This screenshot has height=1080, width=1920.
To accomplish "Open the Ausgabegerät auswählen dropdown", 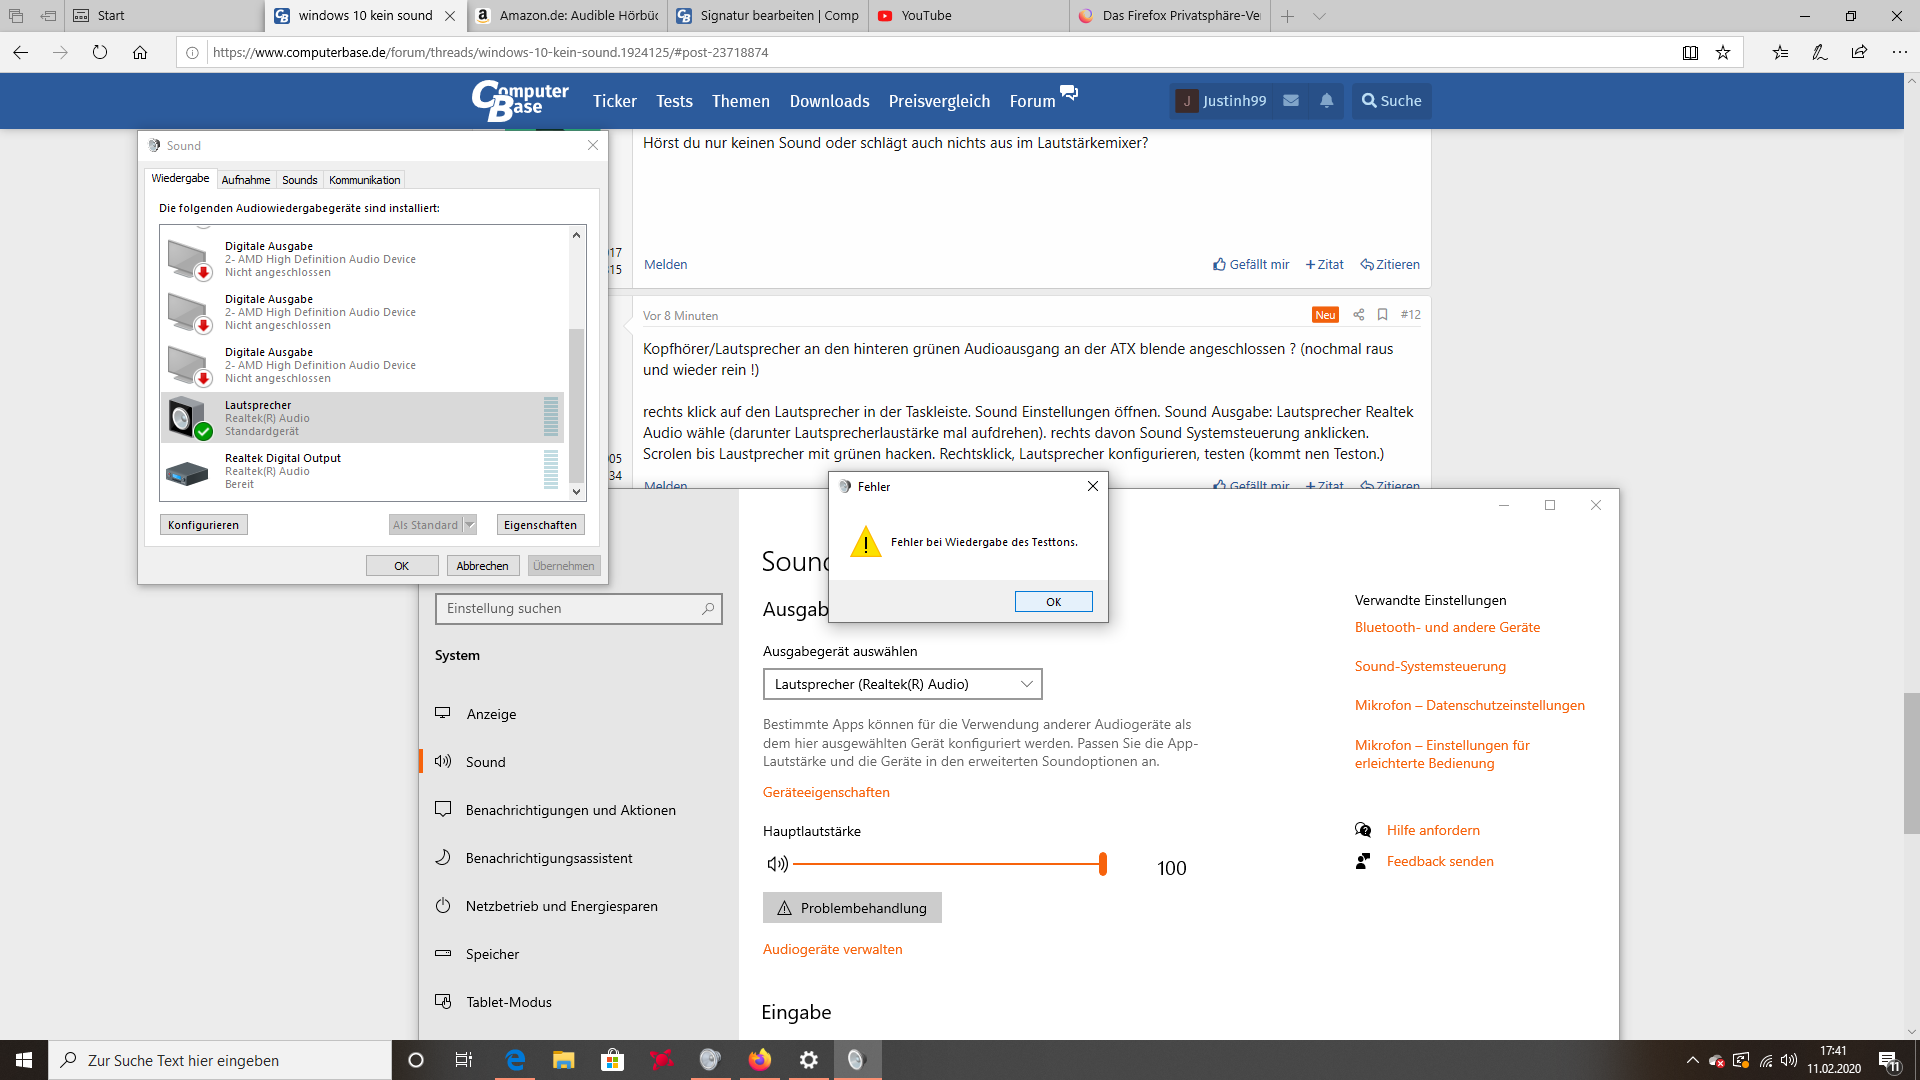I will [902, 684].
